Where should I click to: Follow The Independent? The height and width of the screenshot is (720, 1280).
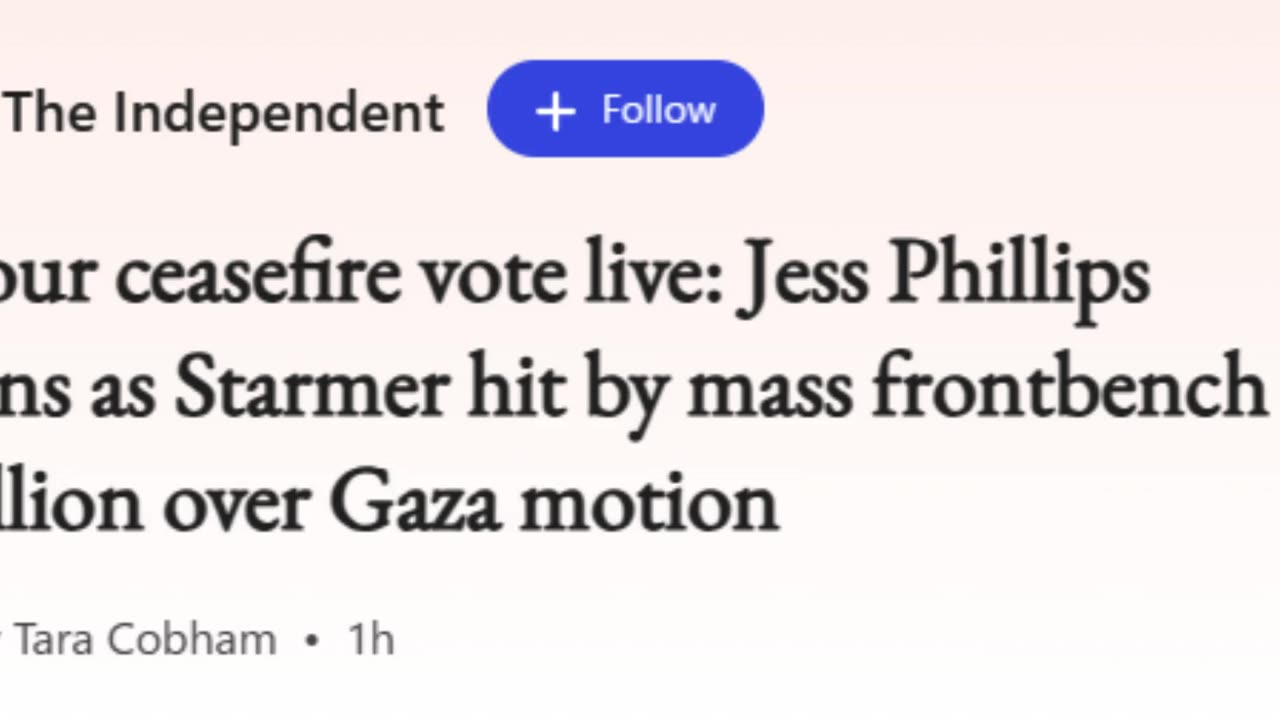click(x=625, y=109)
